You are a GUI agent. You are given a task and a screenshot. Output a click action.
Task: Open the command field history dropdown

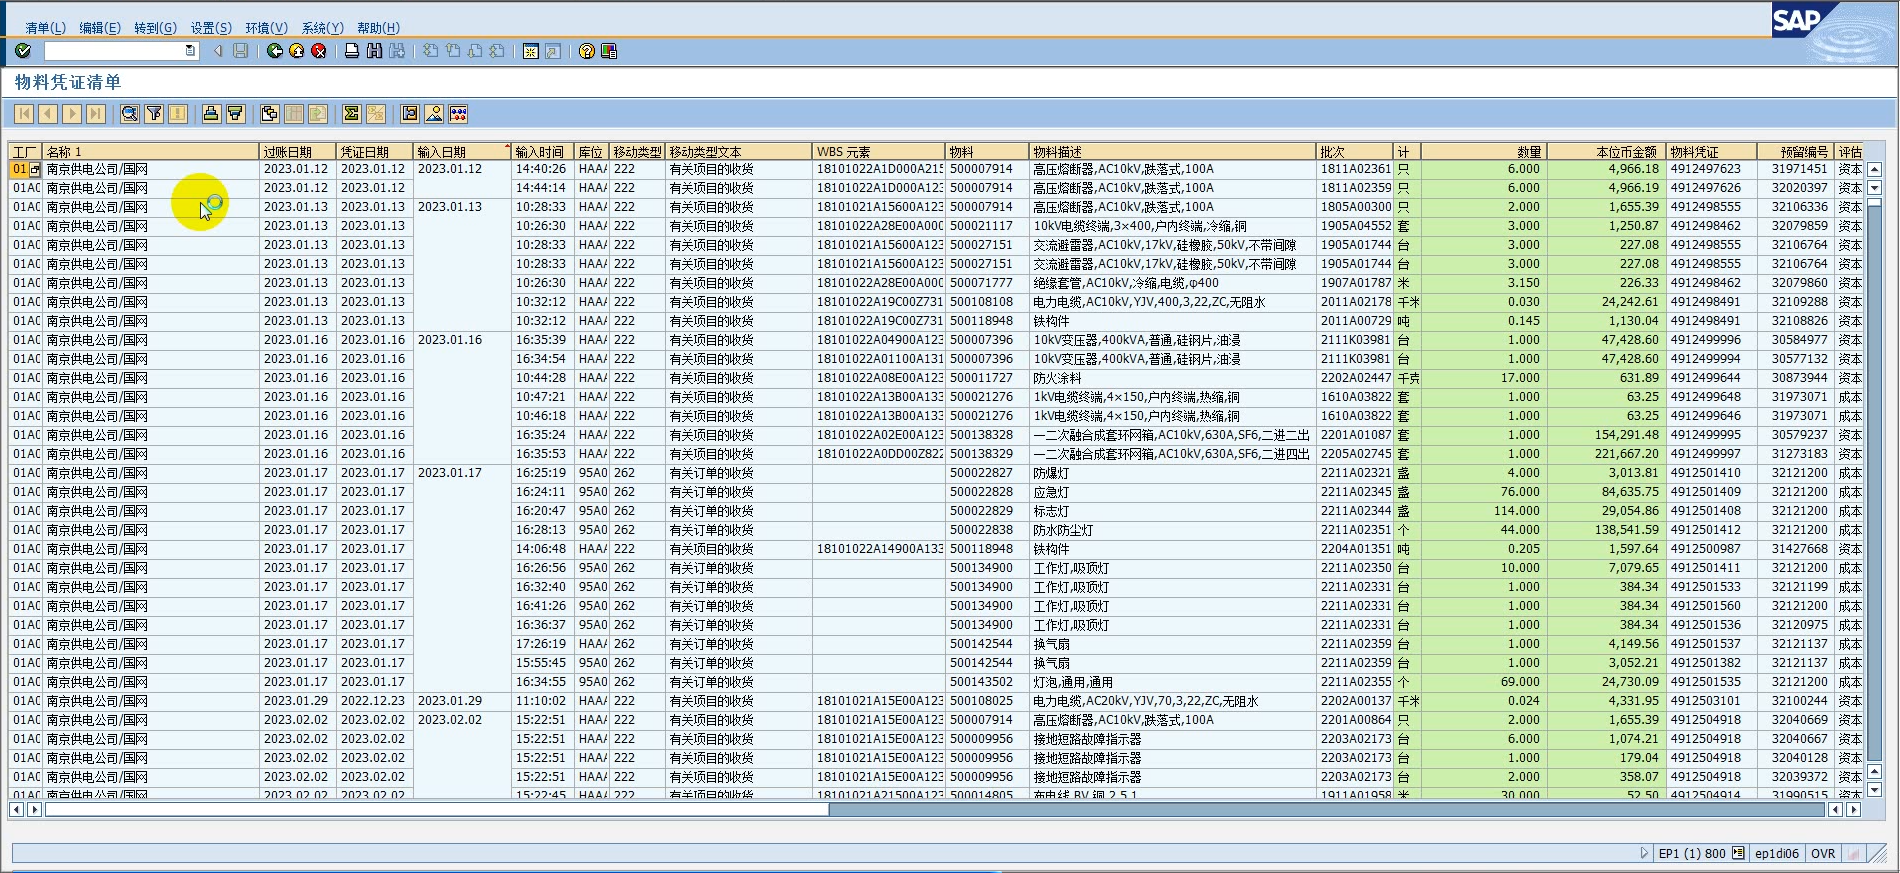(x=190, y=51)
